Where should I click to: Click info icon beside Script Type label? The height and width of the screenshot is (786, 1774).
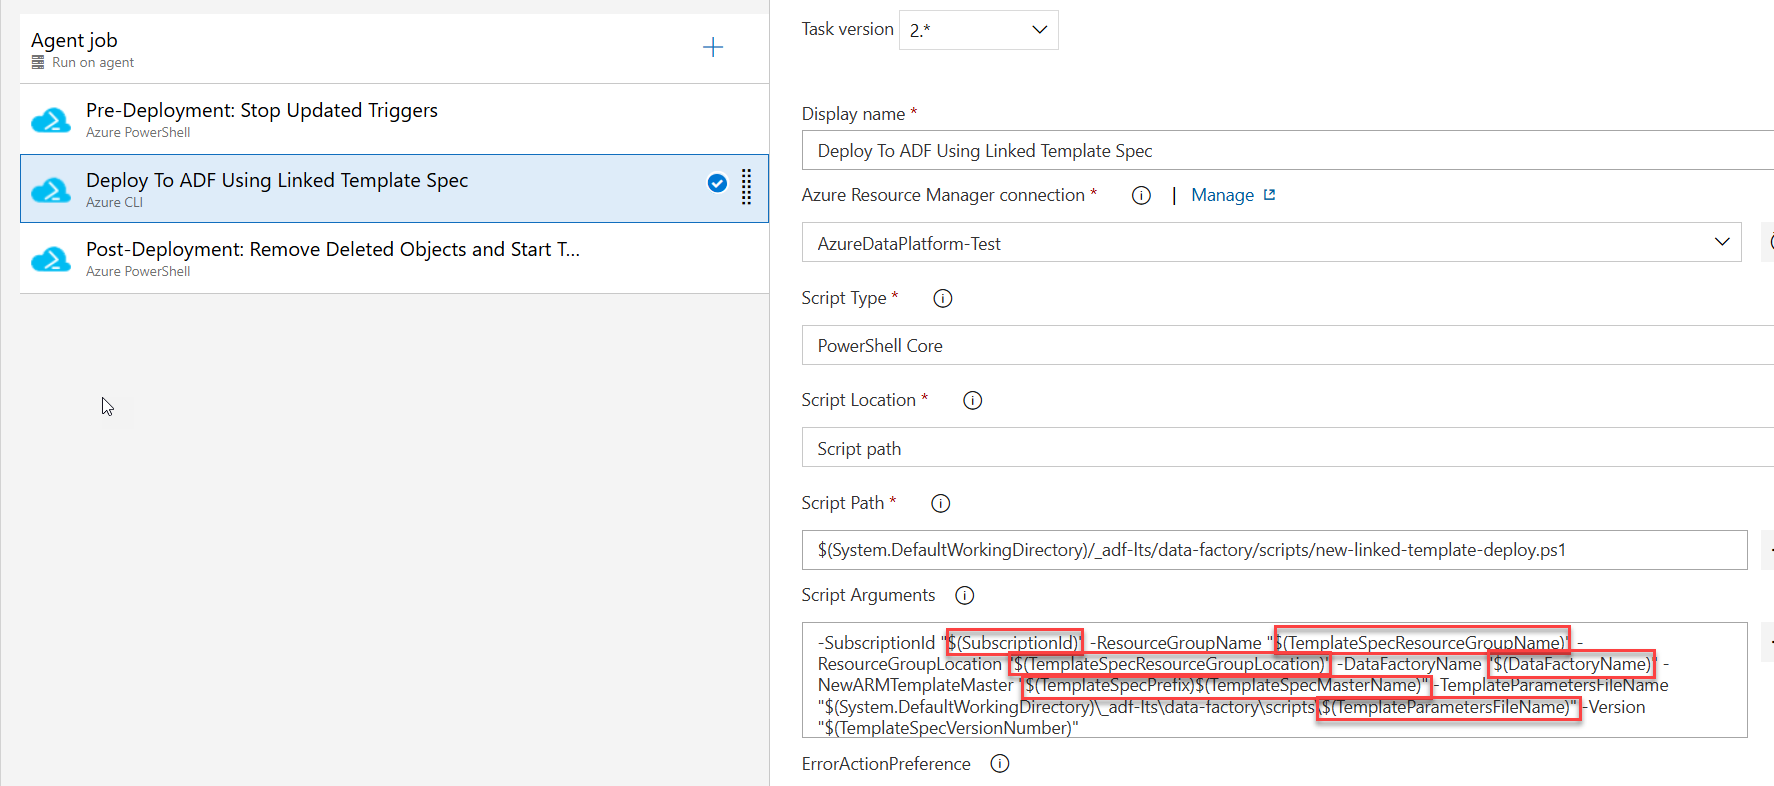click(x=942, y=298)
